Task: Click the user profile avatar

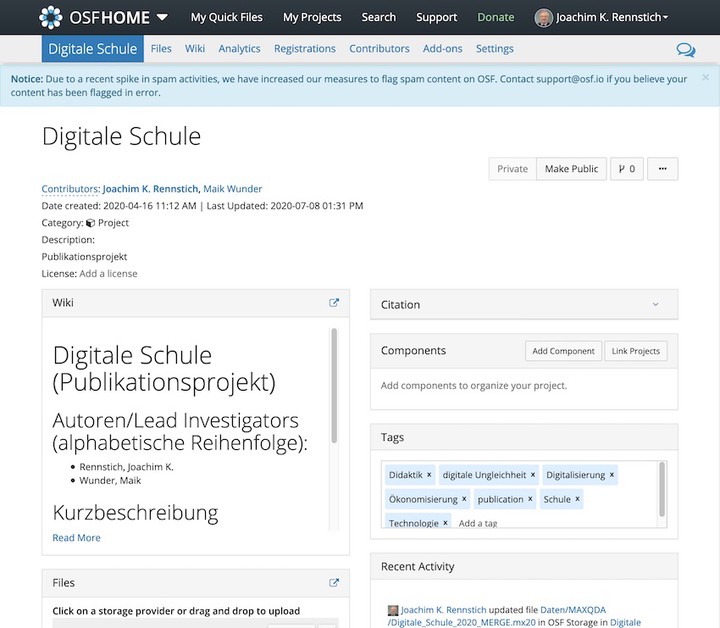Action: click(x=543, y=18)
